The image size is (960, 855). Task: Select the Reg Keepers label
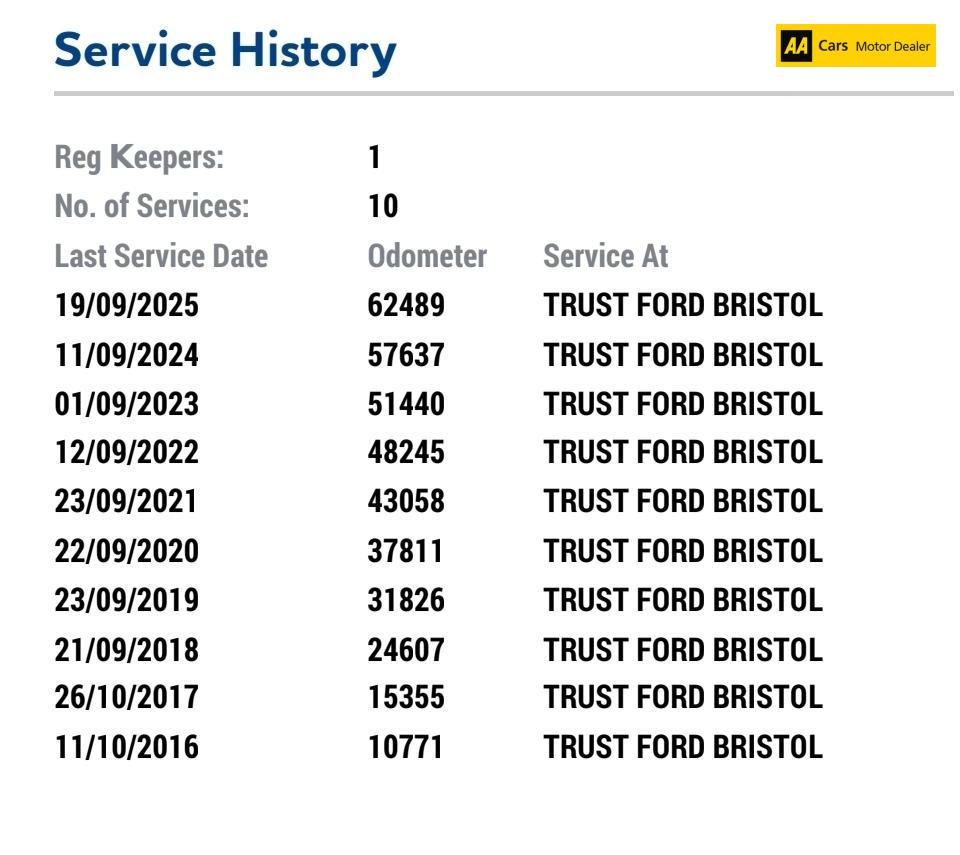point(139,158)
